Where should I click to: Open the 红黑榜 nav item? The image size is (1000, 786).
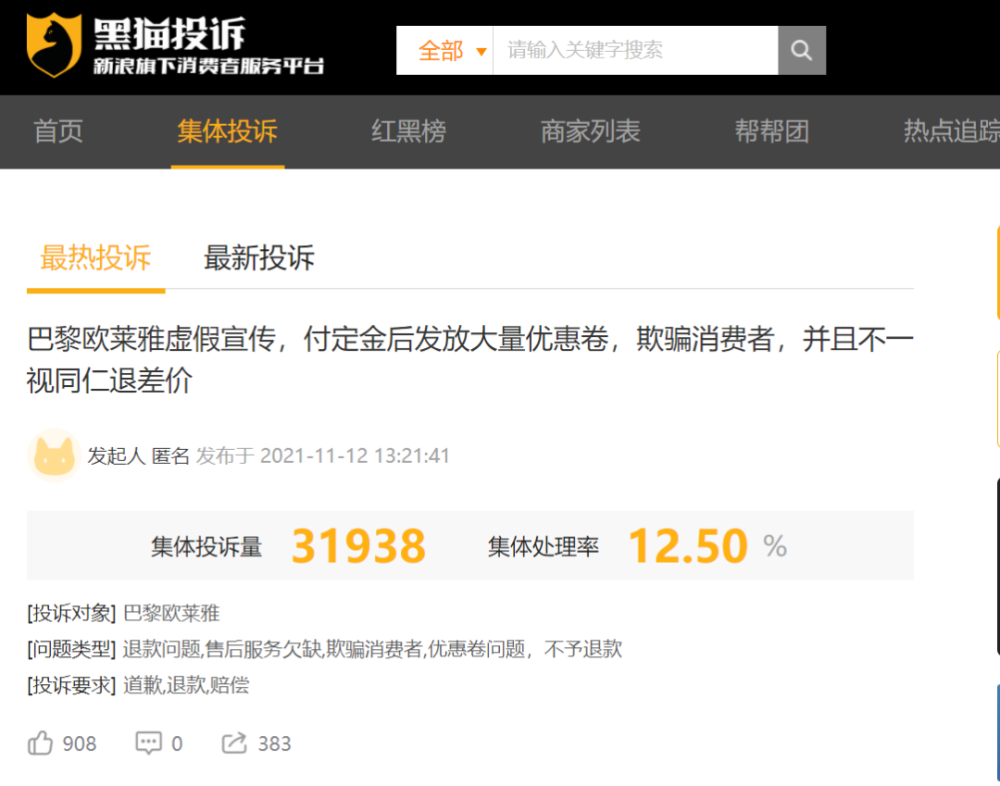click(x=409, y=131)
